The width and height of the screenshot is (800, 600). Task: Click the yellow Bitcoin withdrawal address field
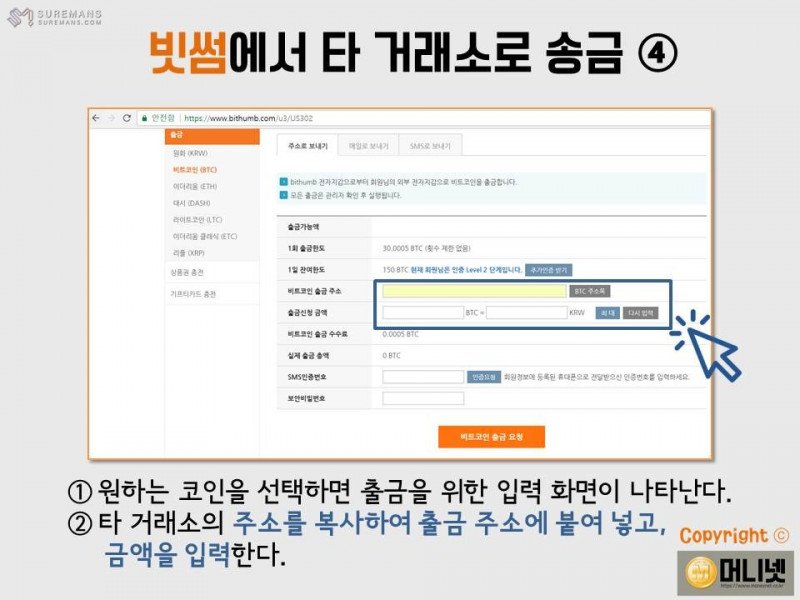pyautogui.click(x=474, y=291)
